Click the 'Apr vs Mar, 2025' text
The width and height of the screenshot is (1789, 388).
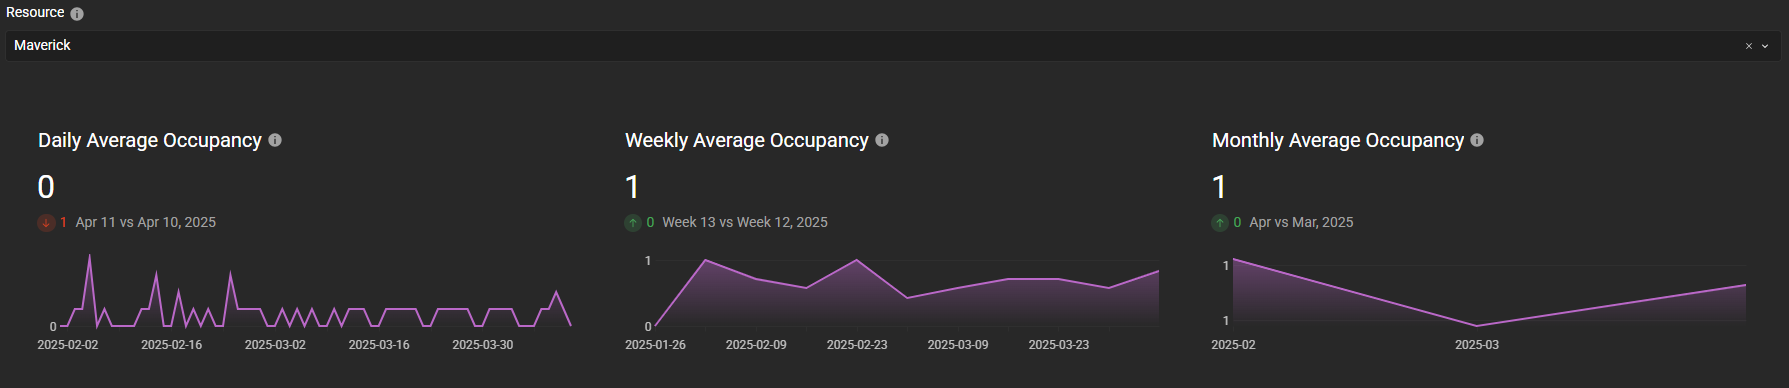point(1301,222)
